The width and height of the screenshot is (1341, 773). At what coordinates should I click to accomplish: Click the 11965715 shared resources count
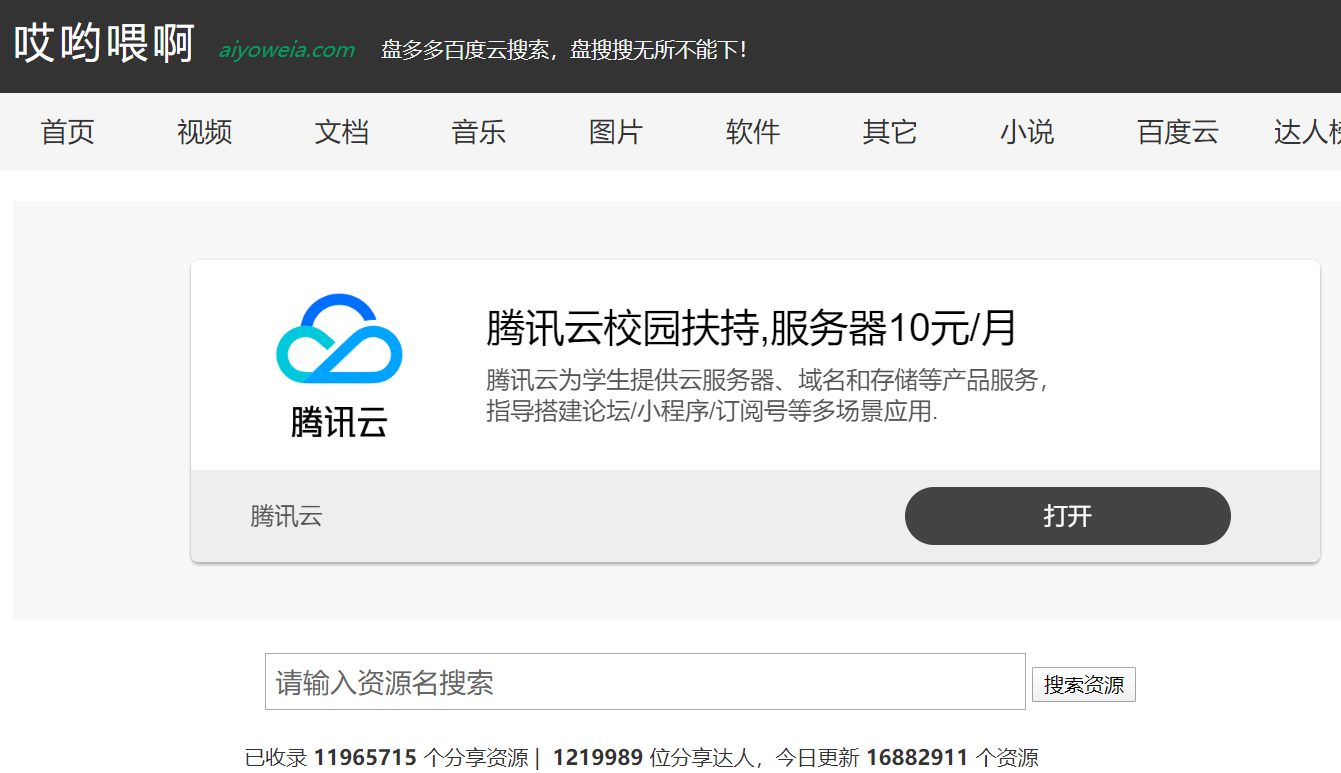pos(365,758)
